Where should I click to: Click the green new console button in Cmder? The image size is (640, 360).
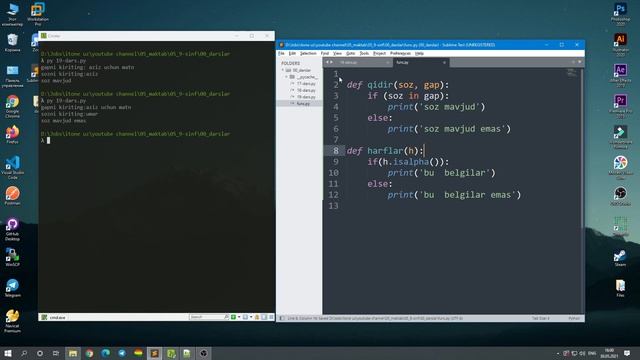[x=233, y=317]
